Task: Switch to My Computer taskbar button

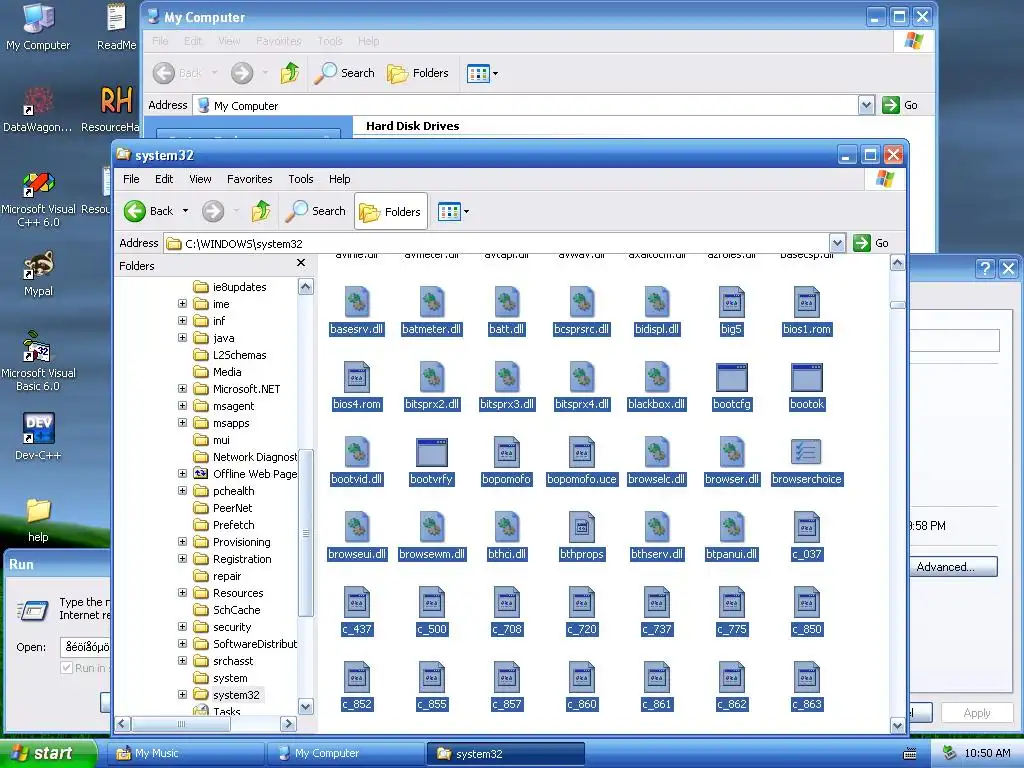Action: click(346, 754)
